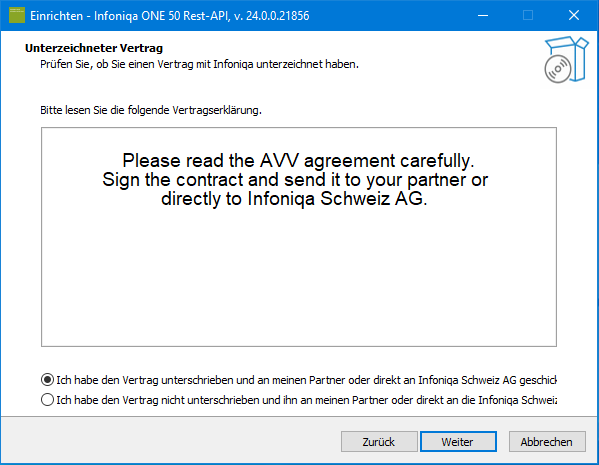Select radio button for contract signed and sent

pyautogui.click(x=47, y=380)
